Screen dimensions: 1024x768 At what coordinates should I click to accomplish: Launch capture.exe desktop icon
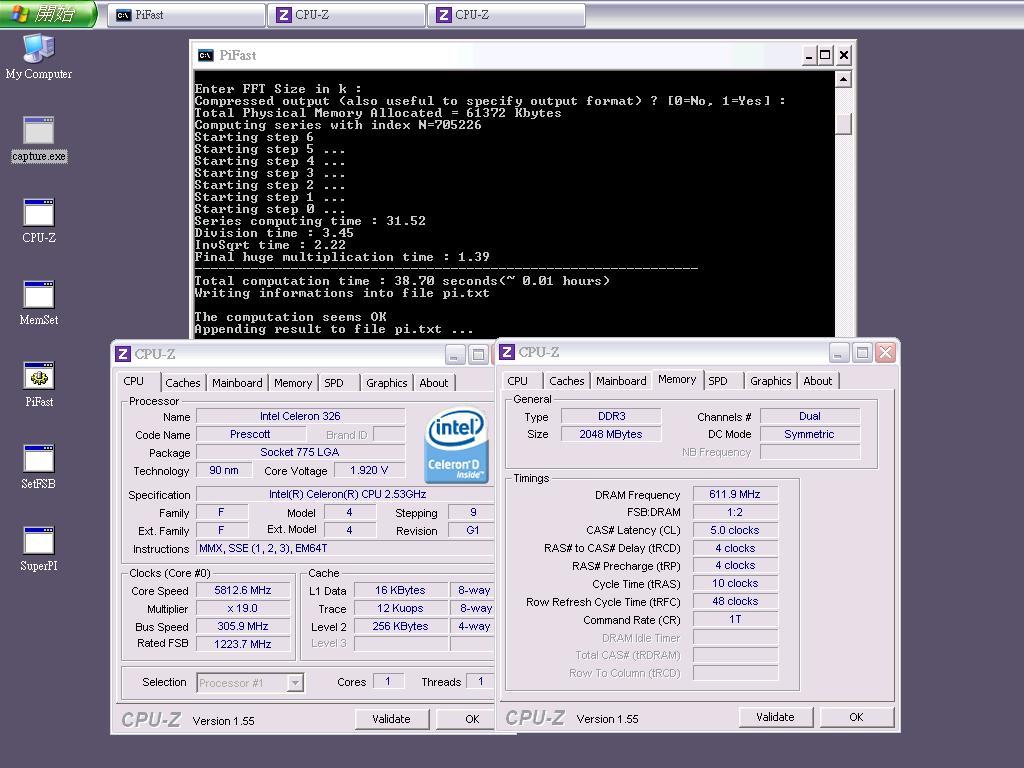39,139
